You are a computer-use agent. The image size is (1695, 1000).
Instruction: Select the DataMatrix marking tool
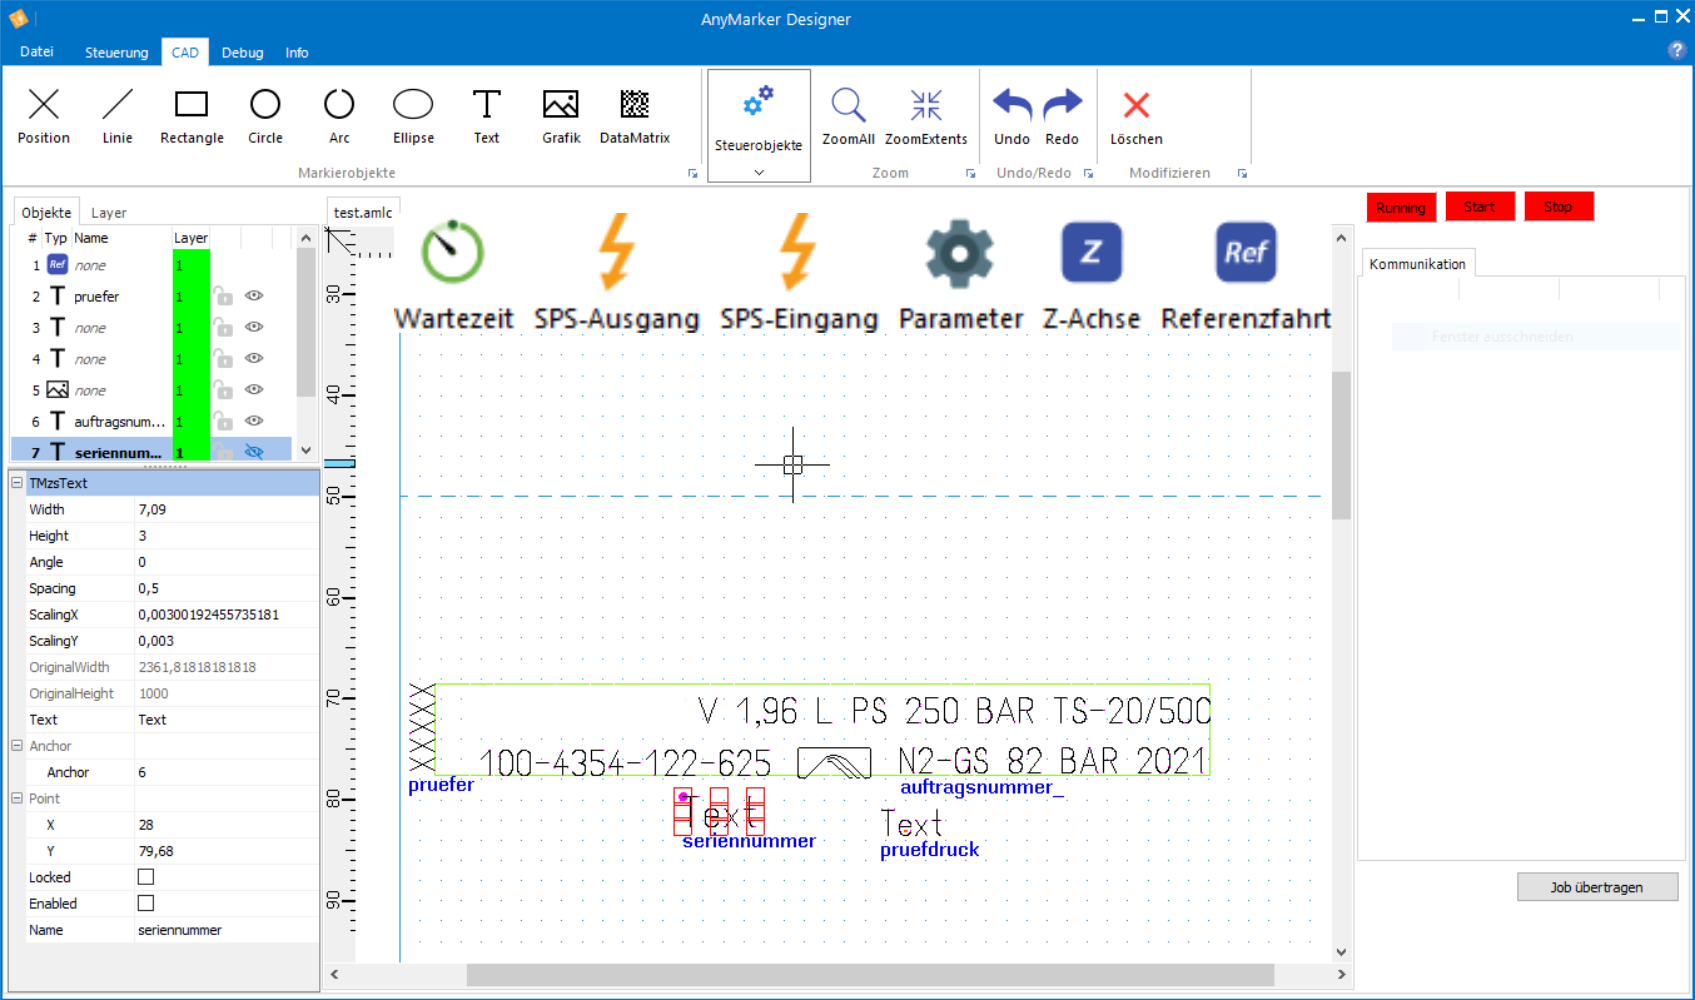634,116
